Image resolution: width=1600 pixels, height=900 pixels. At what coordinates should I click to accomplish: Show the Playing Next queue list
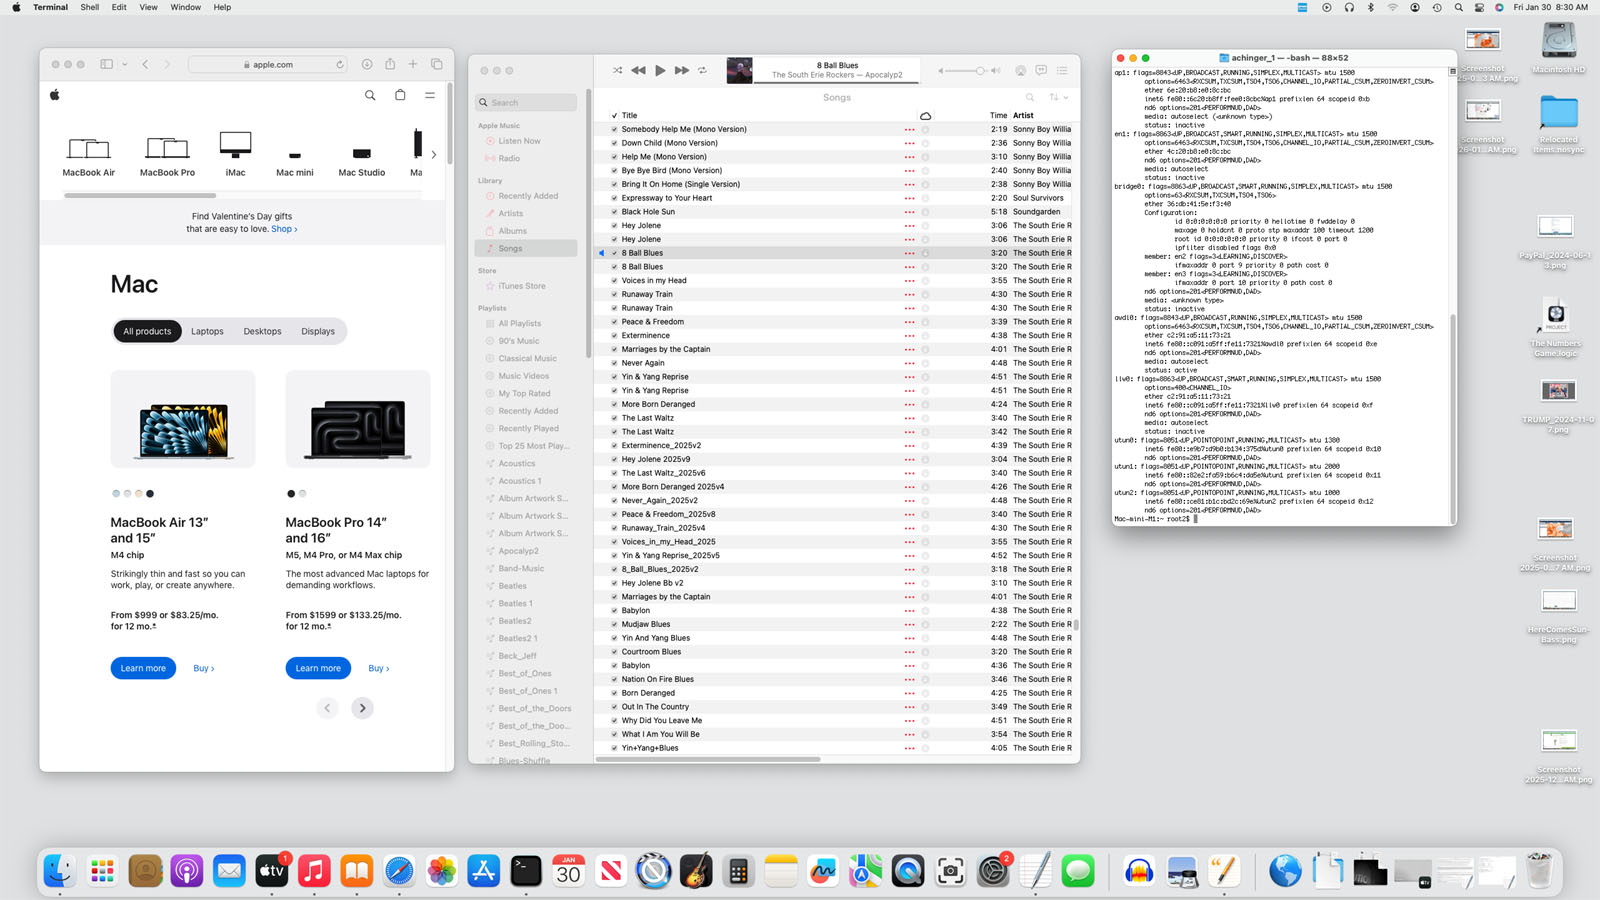(x=1062, y=70)
